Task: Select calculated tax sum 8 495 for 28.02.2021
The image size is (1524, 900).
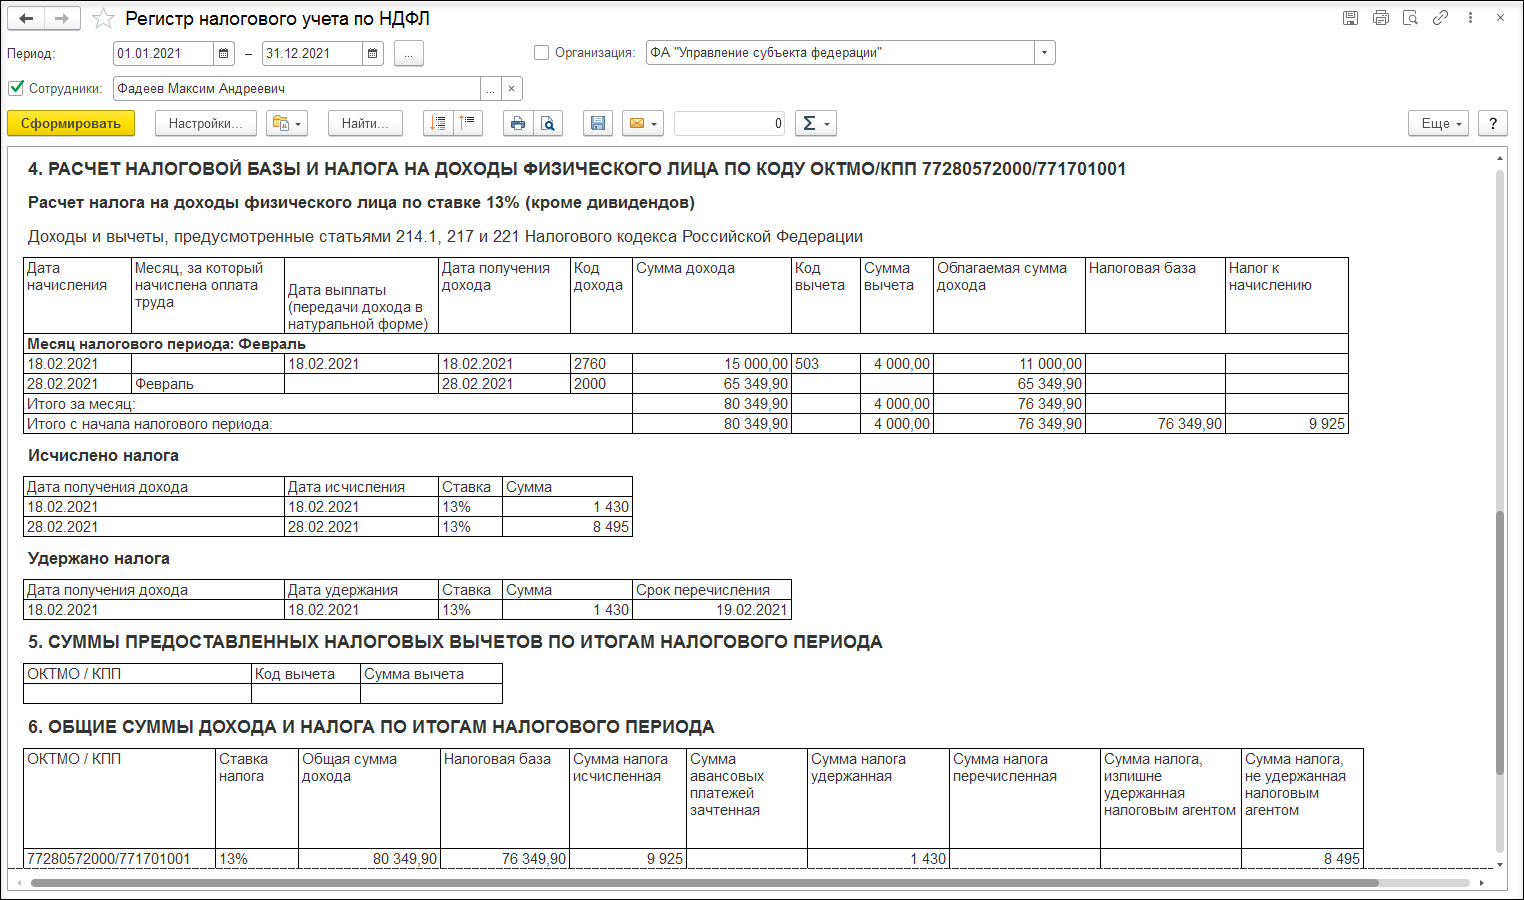Action: pyautogui.click(x=567, y=527)
